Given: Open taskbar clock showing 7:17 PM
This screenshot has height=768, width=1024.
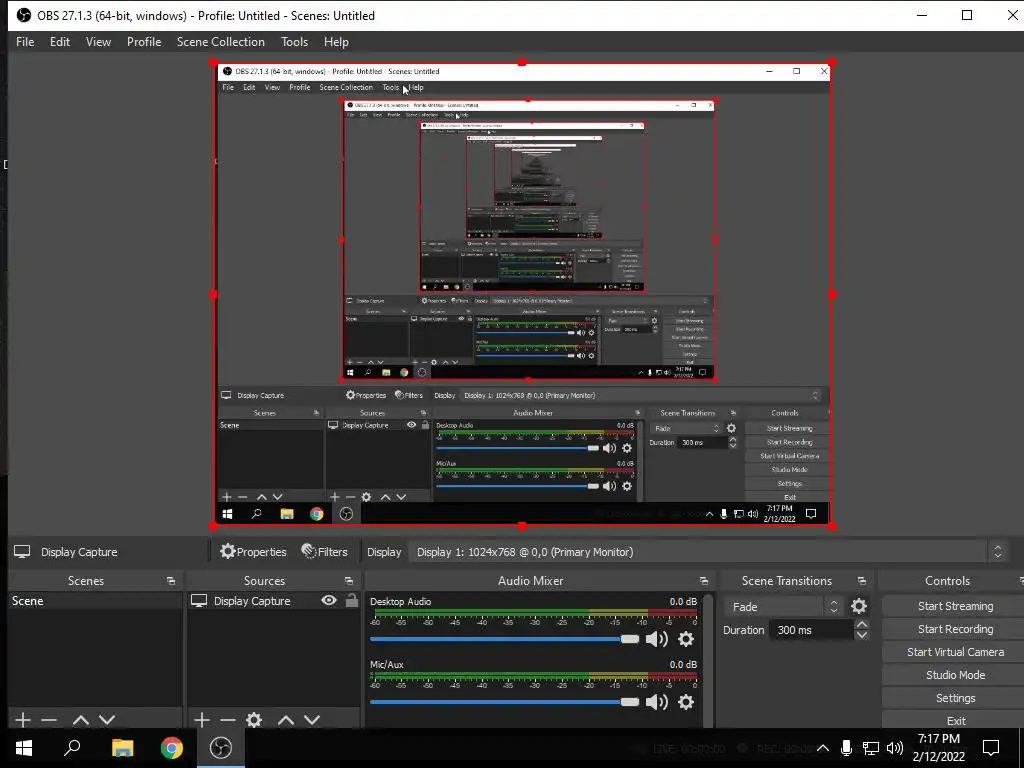Looking at the screenshot, I should click(938, 748).
